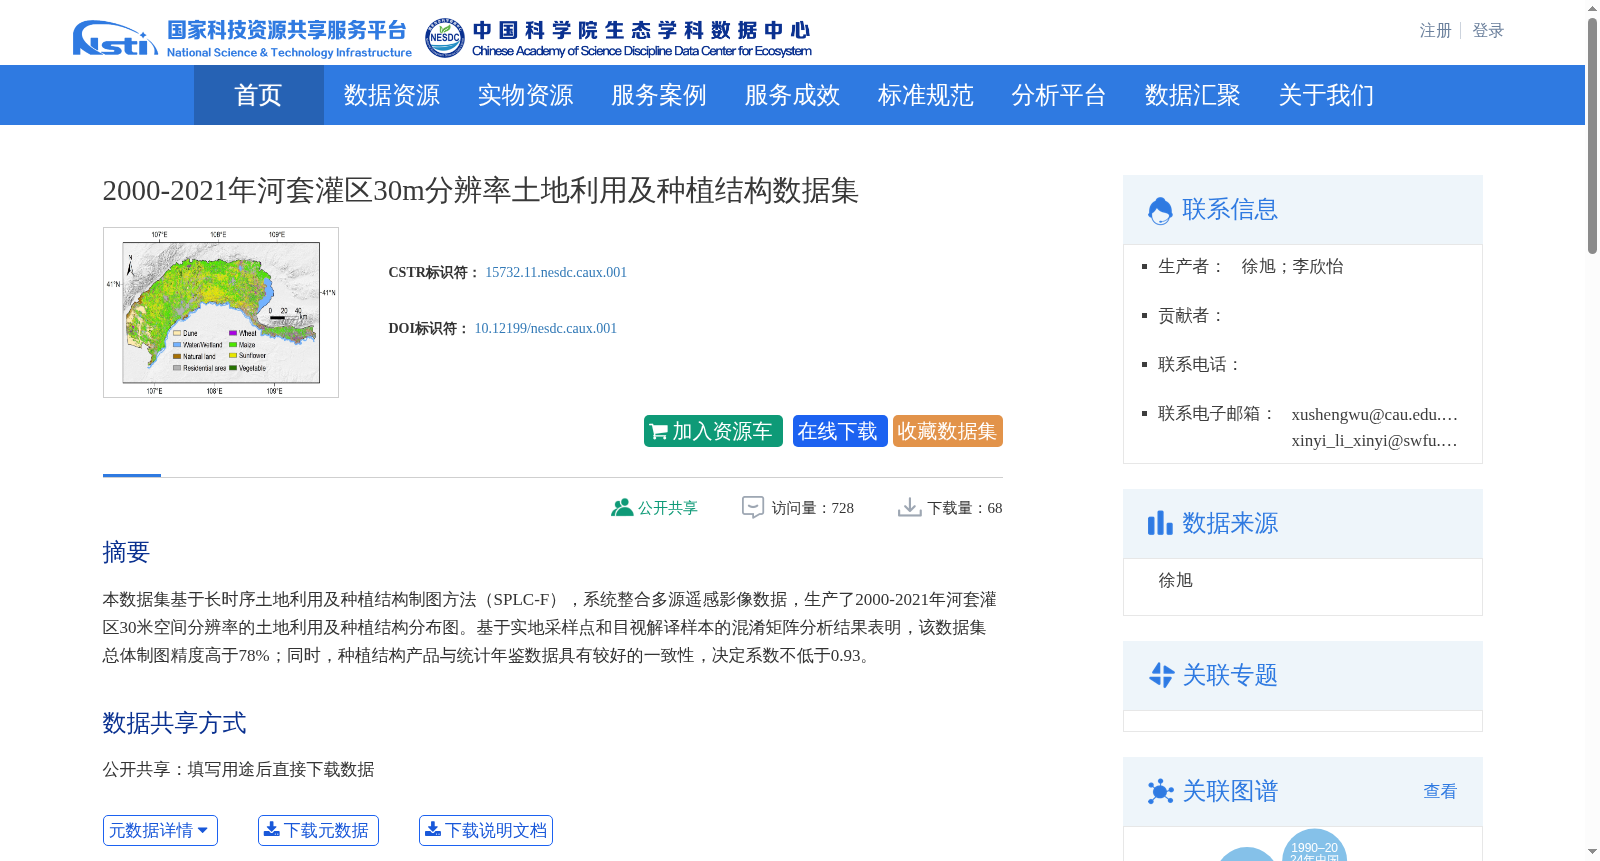Click the 1990–20 bubble in the 关联图谱 graph

(x=1314, y=846)
